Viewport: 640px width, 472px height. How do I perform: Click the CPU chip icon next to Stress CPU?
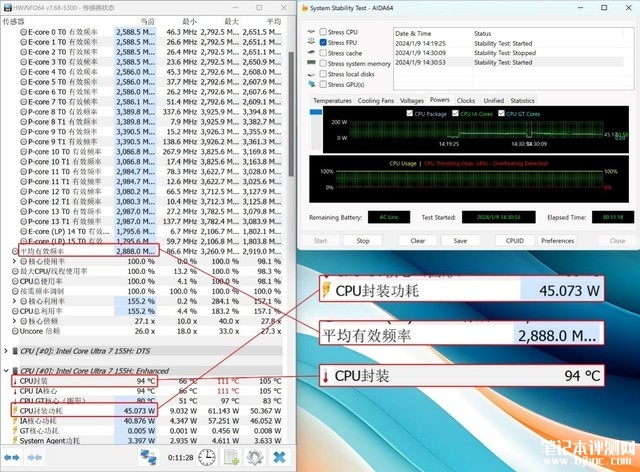point(311,31)
